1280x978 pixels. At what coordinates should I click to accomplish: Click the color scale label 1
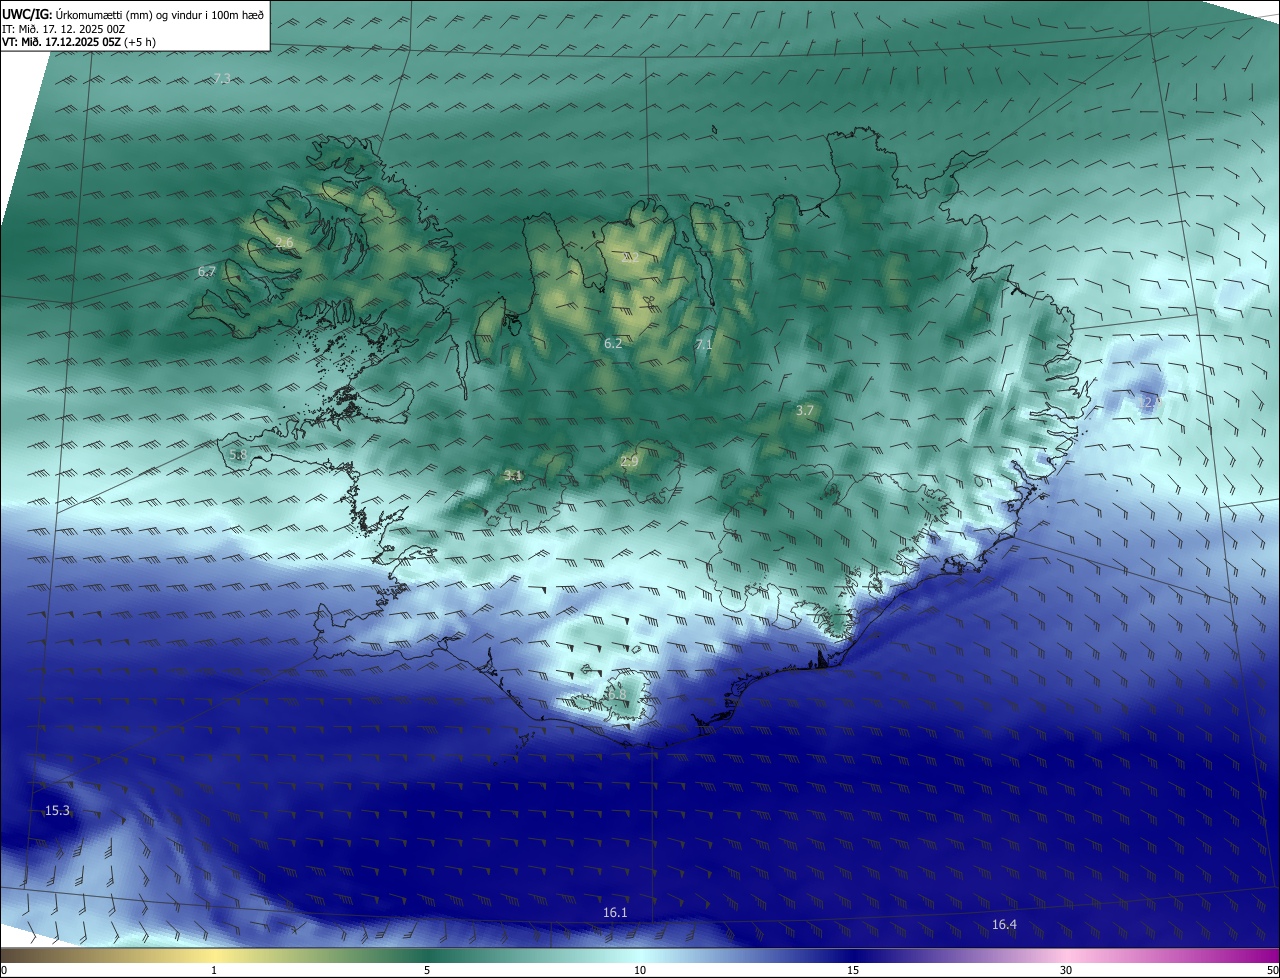coord(214,970)
